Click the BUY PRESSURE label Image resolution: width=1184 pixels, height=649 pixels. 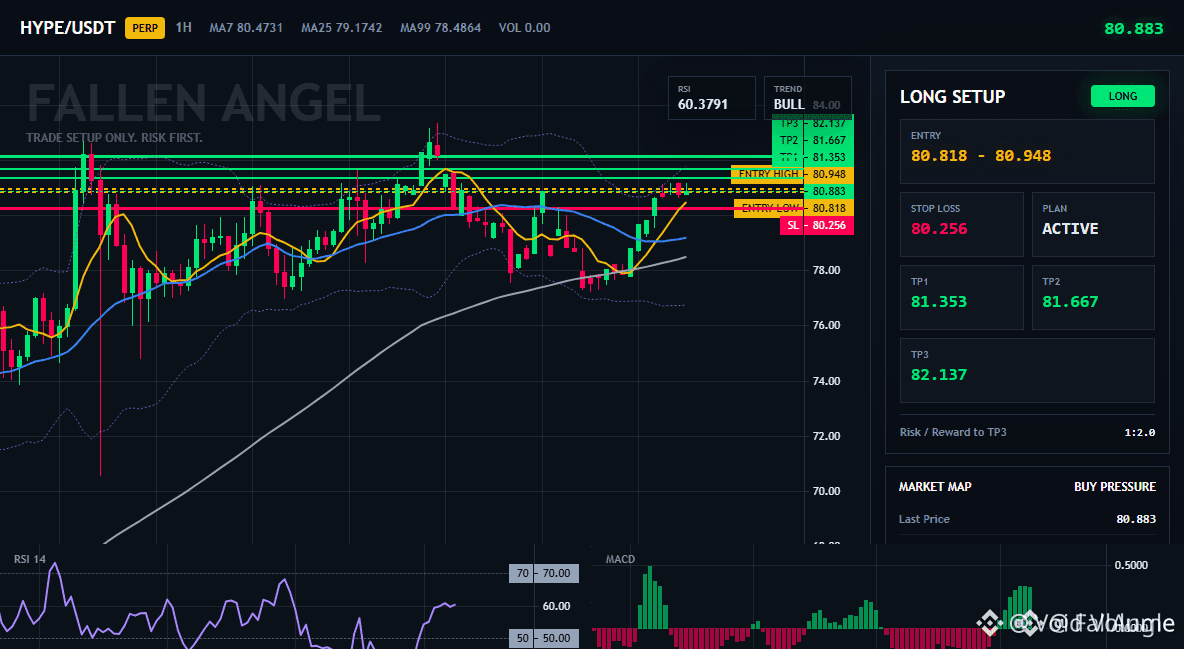(x=1115, y=487)
